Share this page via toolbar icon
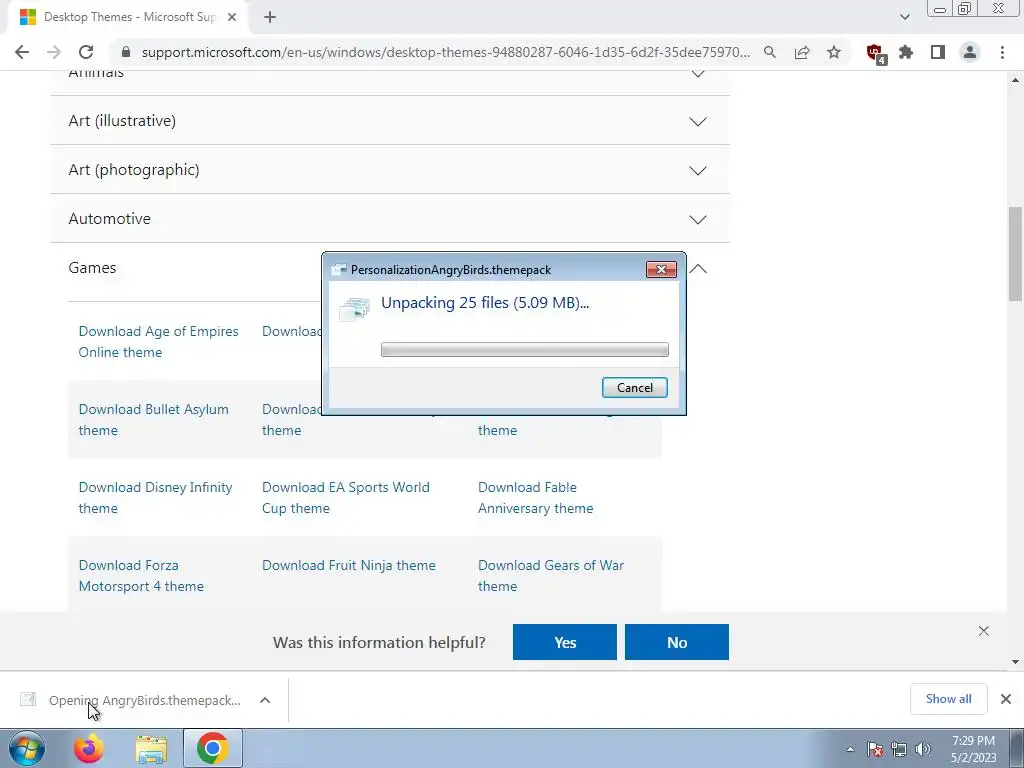The image size is (1024, 768). point(802,52)
